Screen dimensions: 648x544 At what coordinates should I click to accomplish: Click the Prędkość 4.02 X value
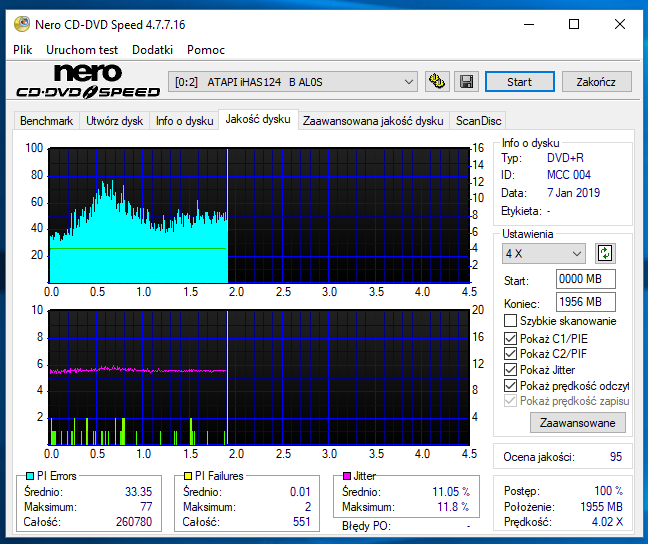607,522
